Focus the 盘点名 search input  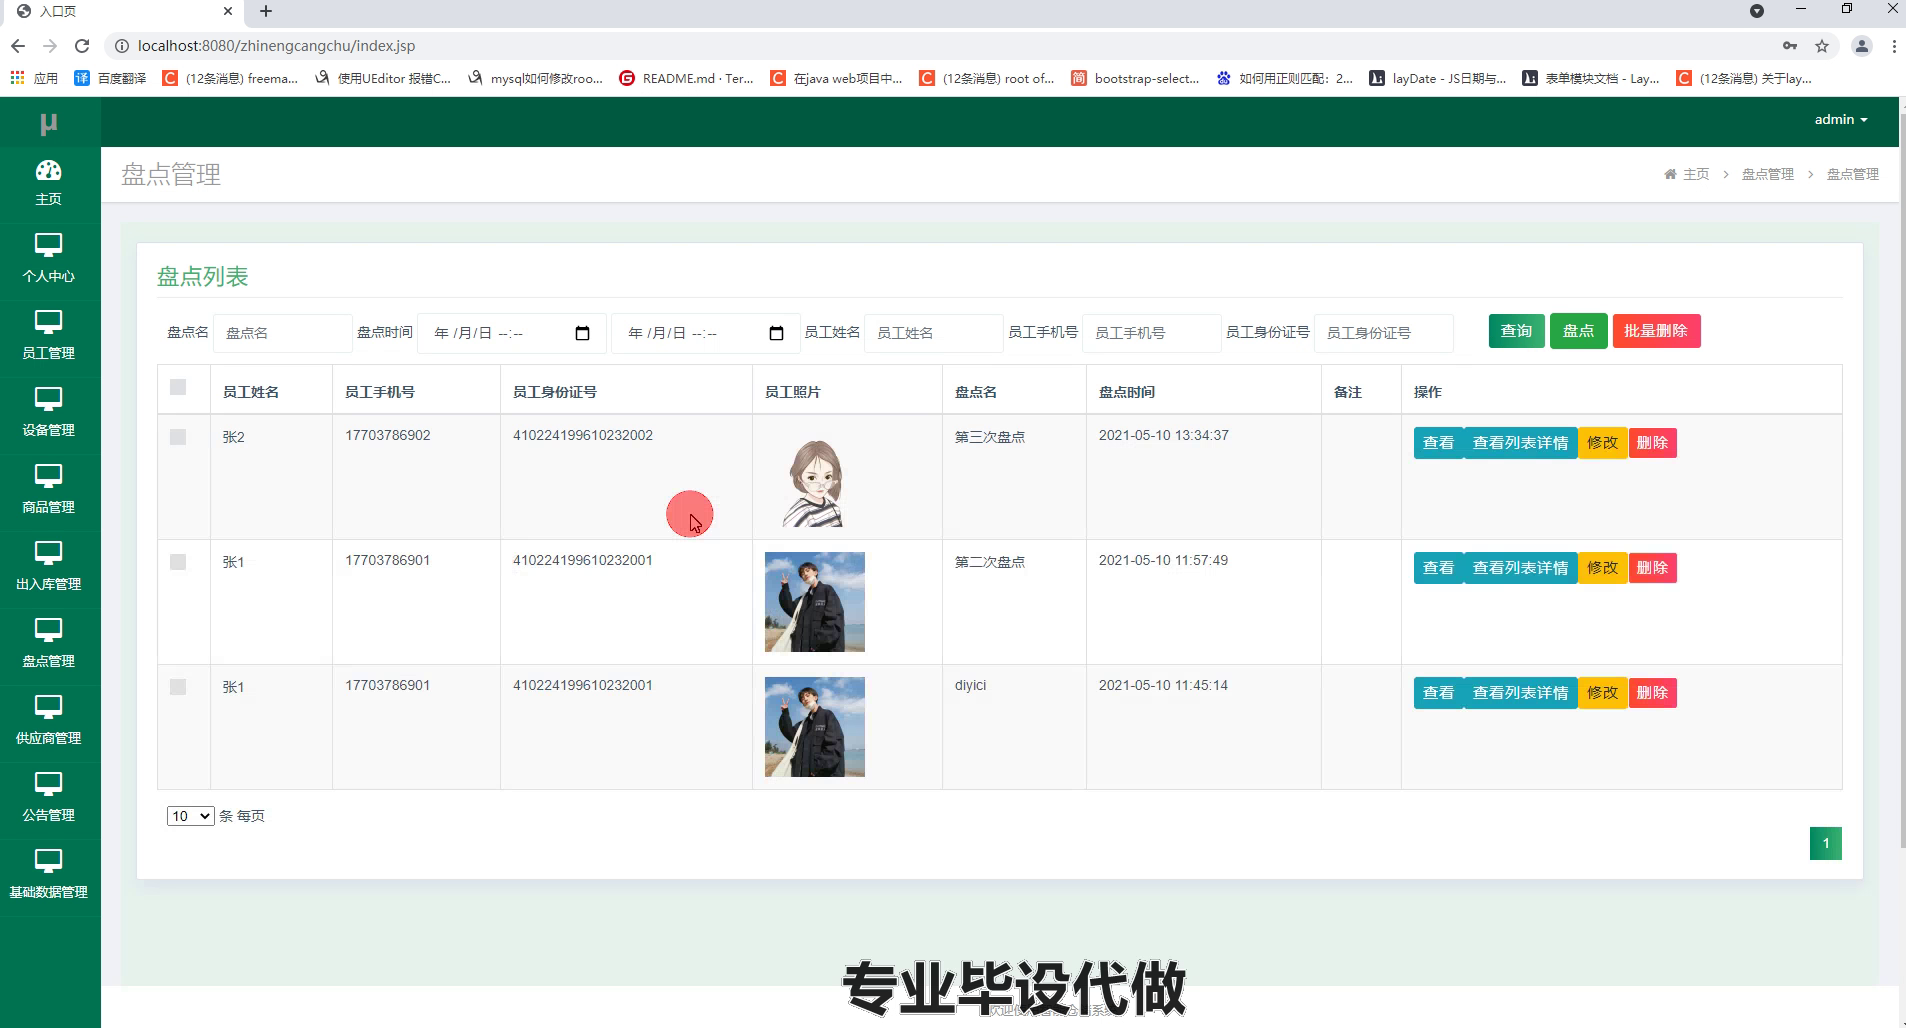[282, 333]
